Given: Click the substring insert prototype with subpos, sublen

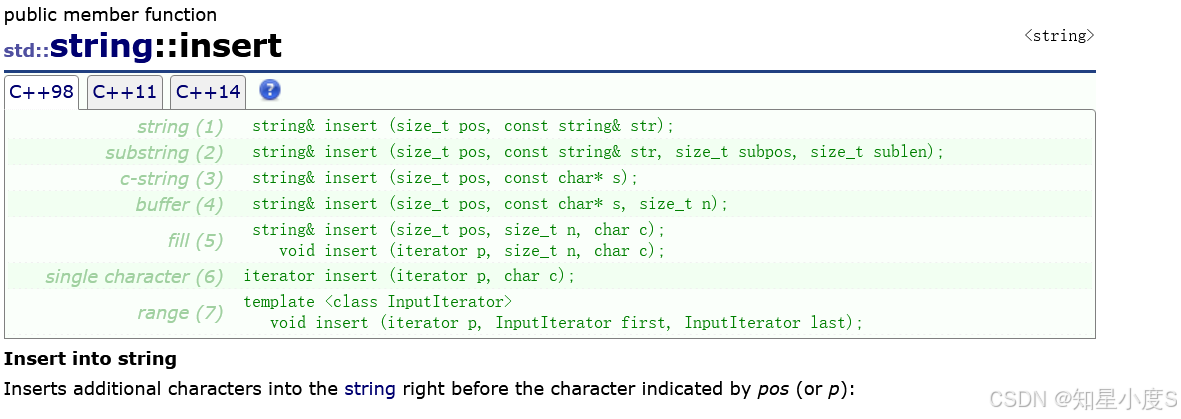Looking at the screenshot, I should [x=597, y=152].
